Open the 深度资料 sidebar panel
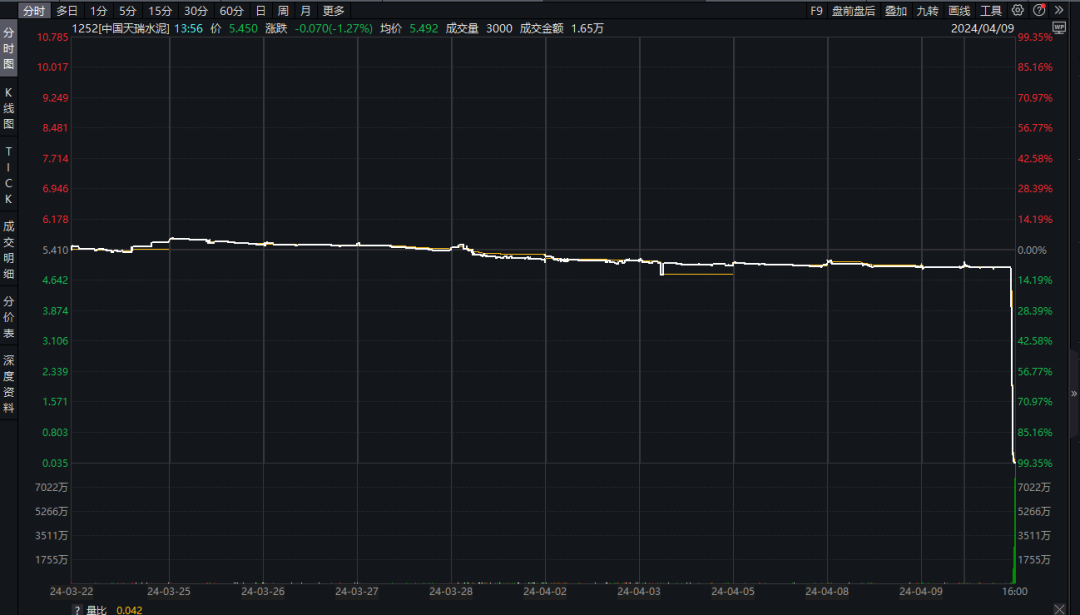The height and width of the screenshot is (615, 1080). [8, 384]
